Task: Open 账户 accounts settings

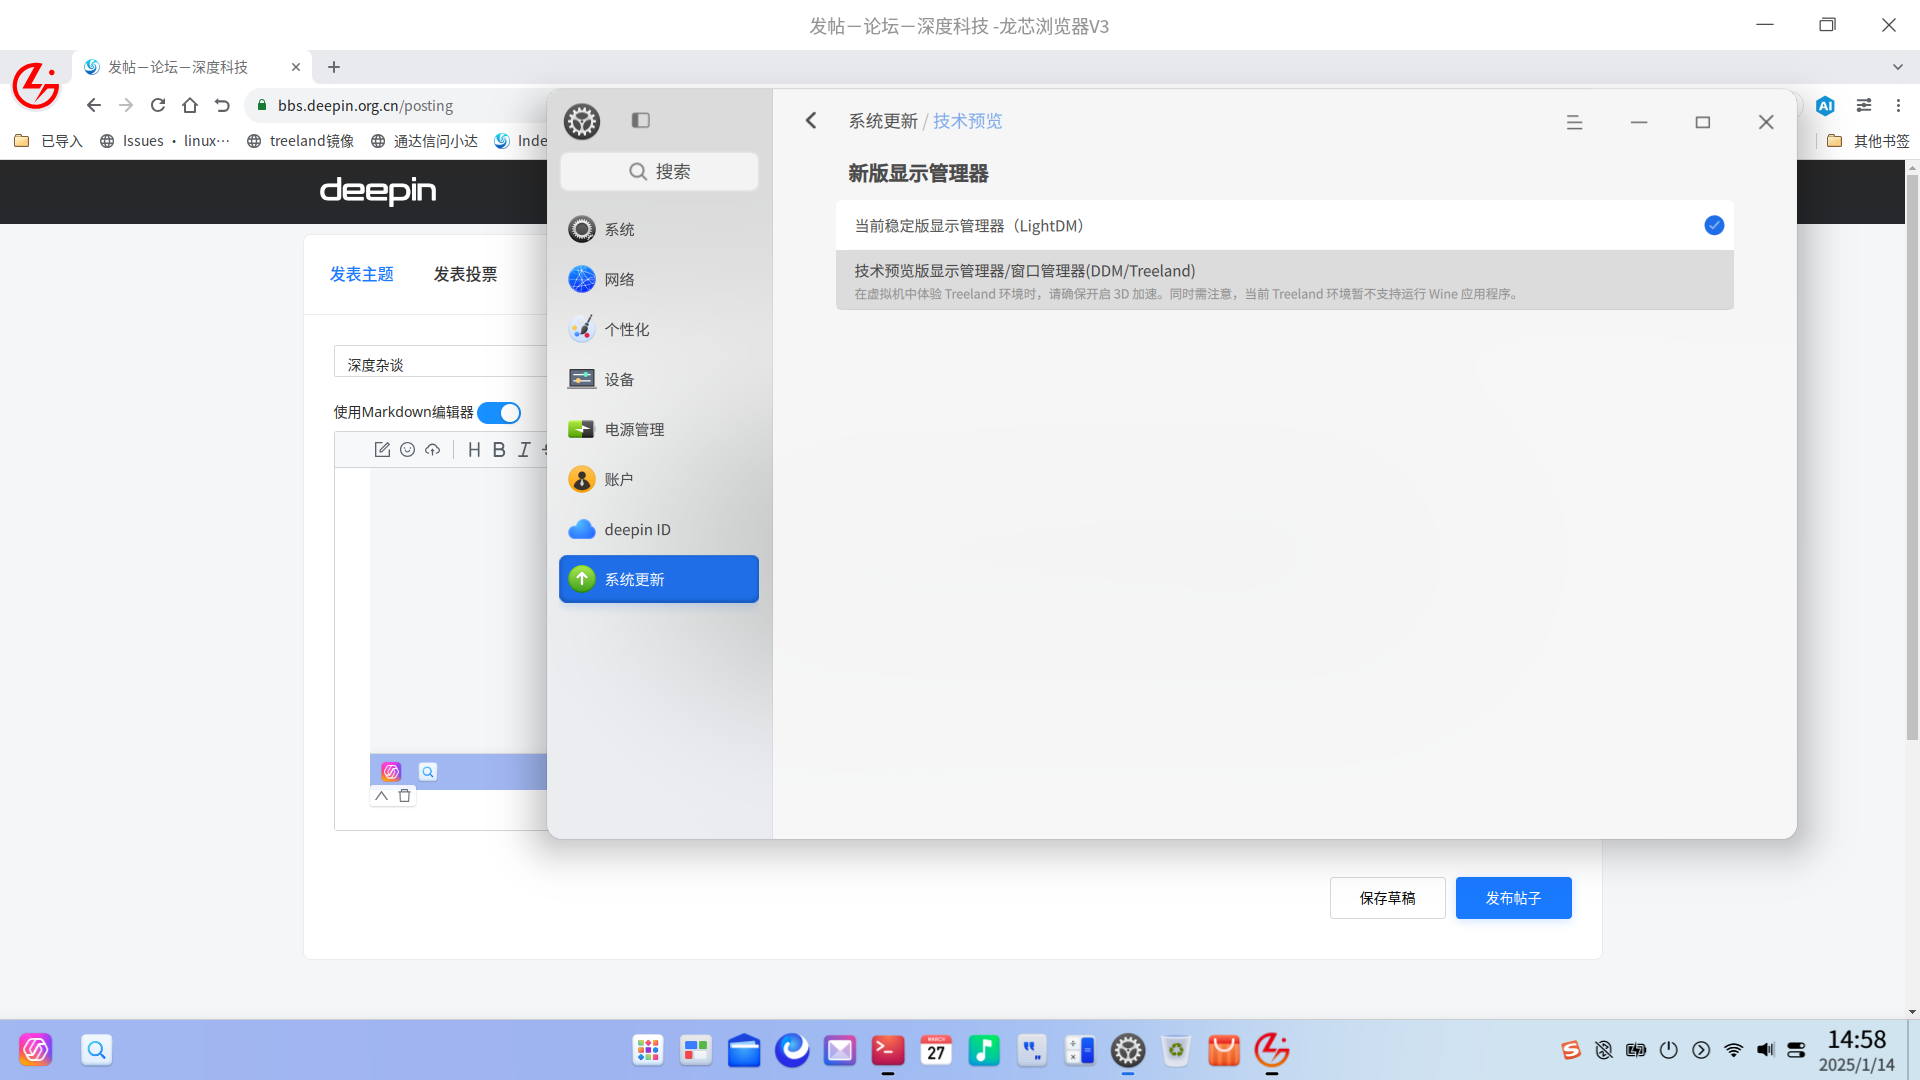Action: tap(658, 479)
